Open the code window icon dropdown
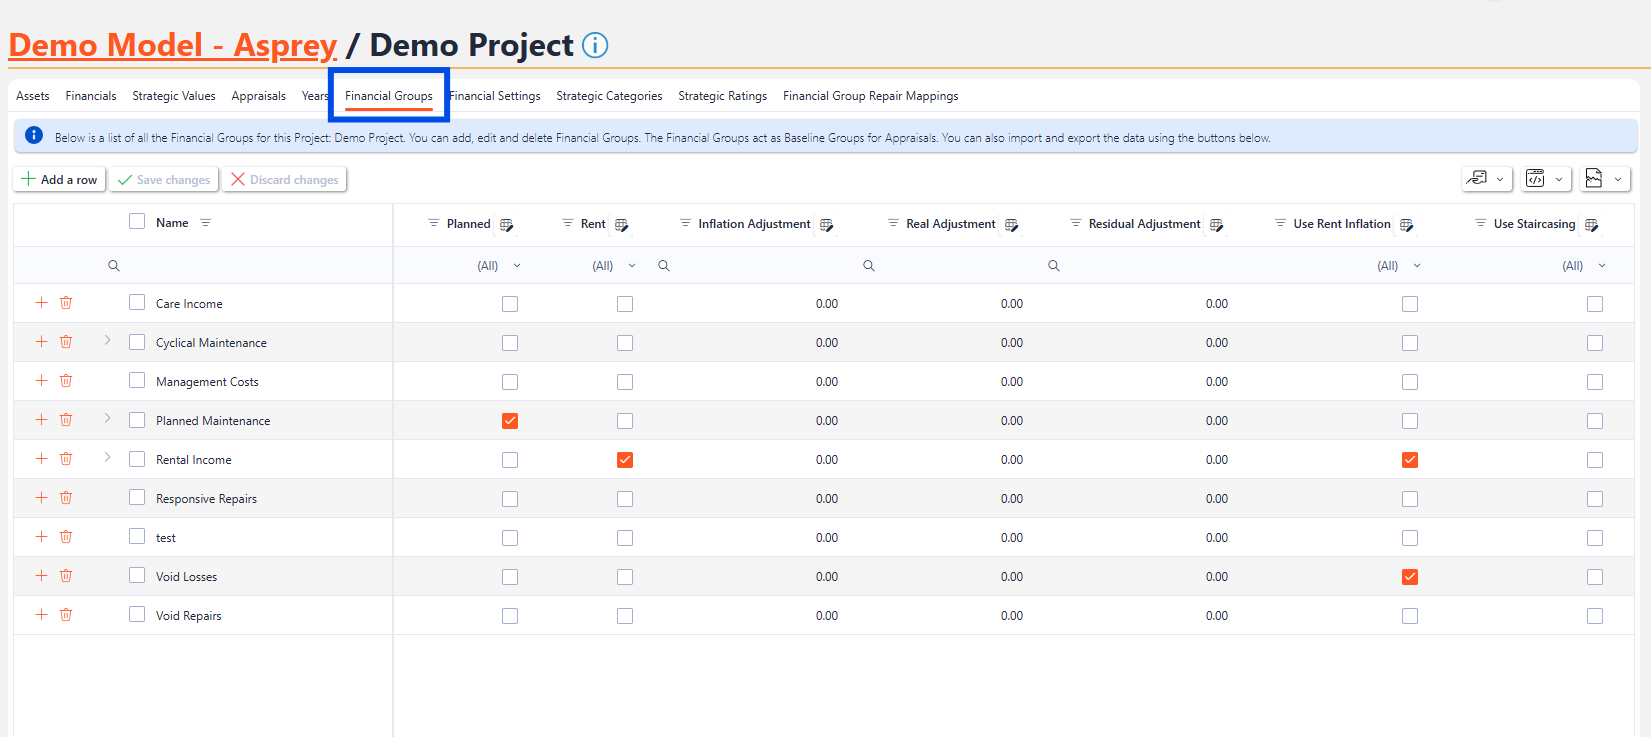 [x=1546, y=179]
